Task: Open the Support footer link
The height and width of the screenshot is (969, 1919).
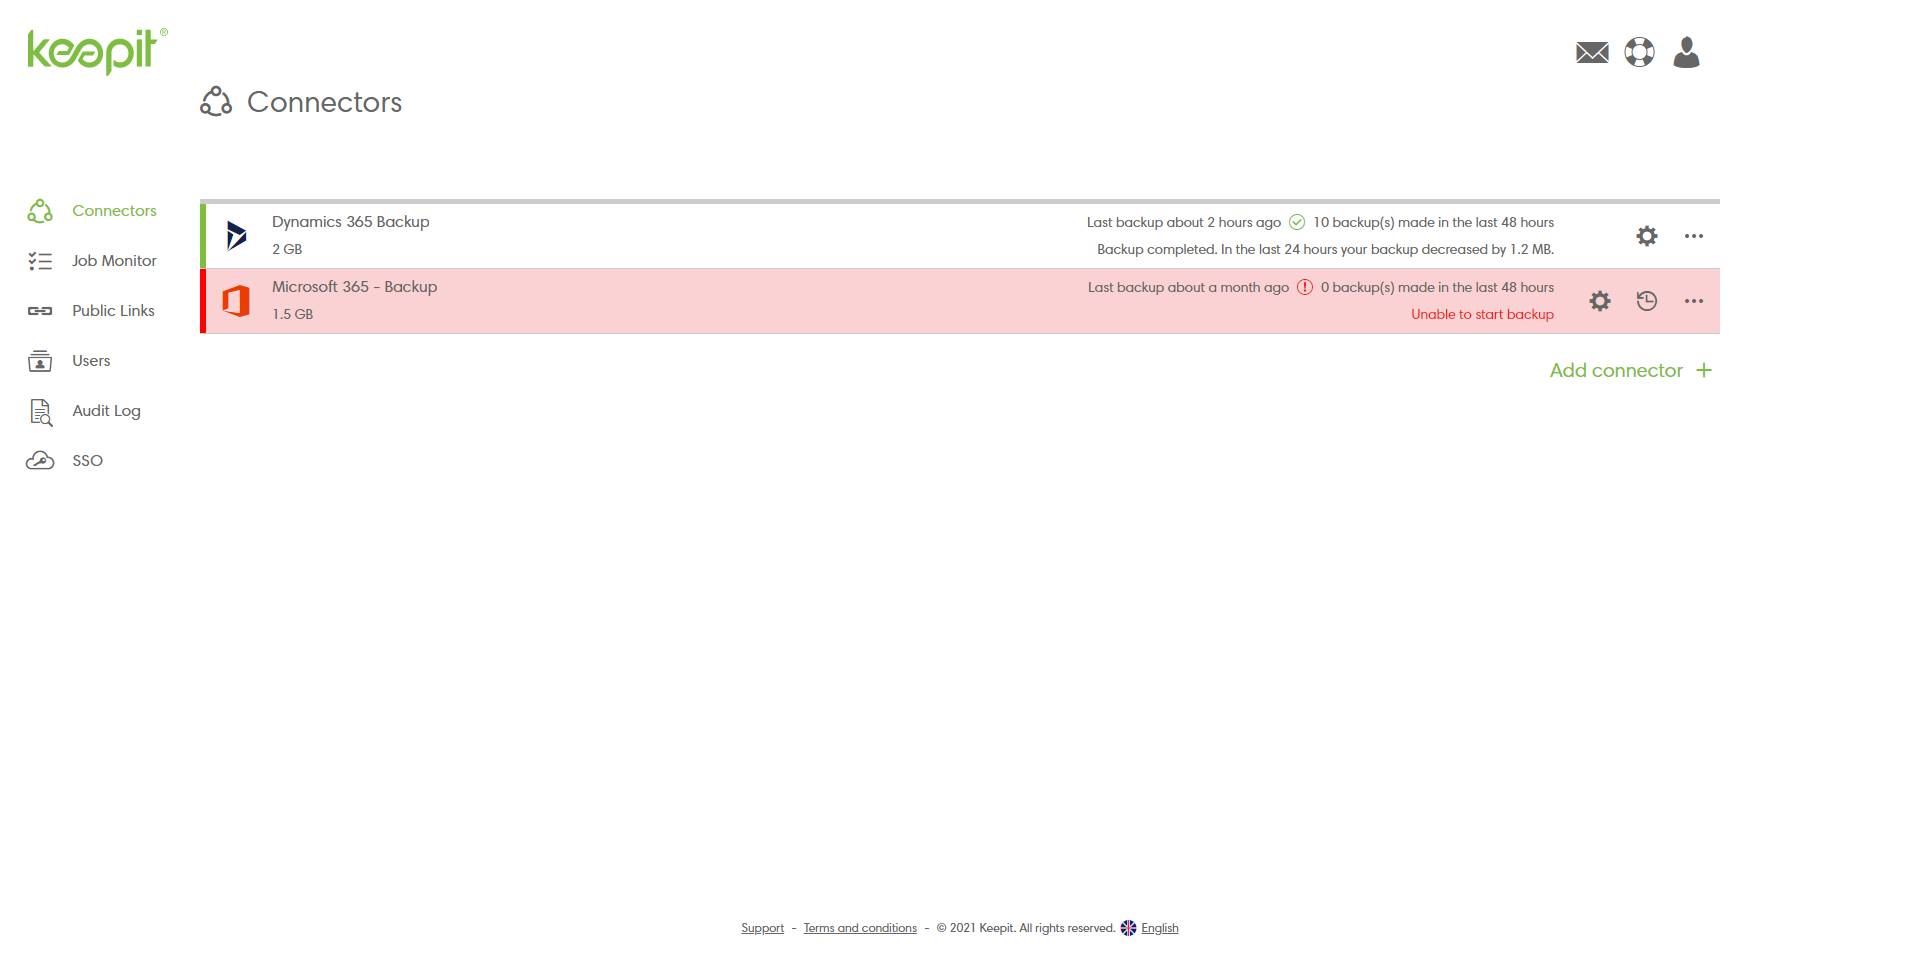Action: click(x=762, y=928)
